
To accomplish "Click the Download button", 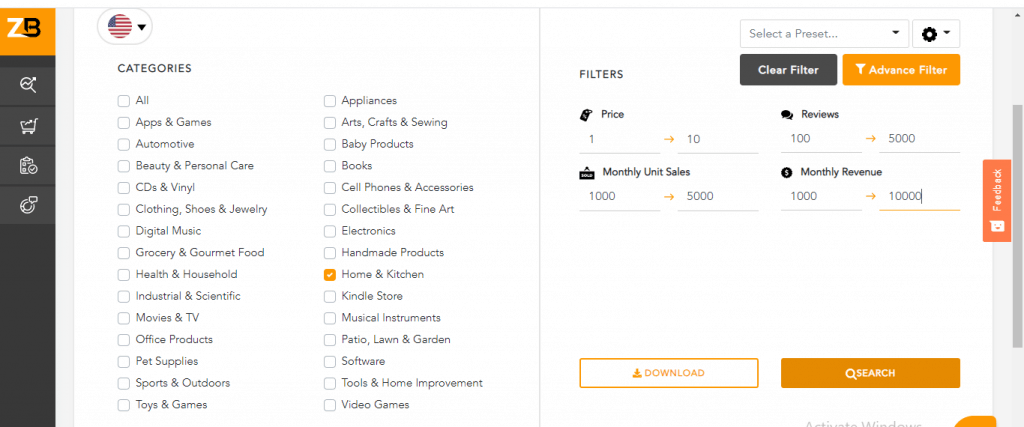I will (x=668, y=373).
